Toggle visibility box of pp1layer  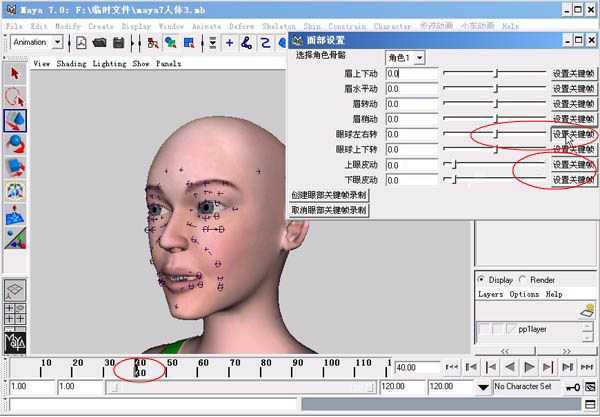coord(484,329)
